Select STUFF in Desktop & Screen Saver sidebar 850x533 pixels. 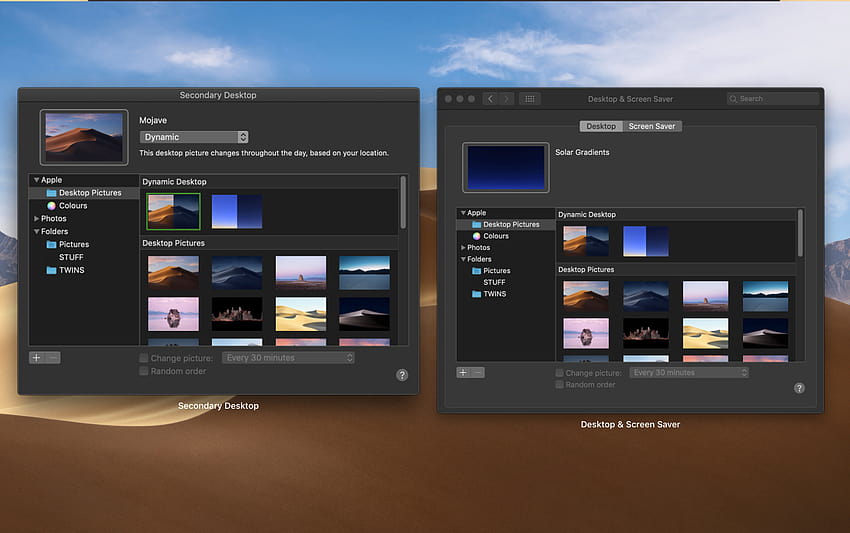coord(494,282)
